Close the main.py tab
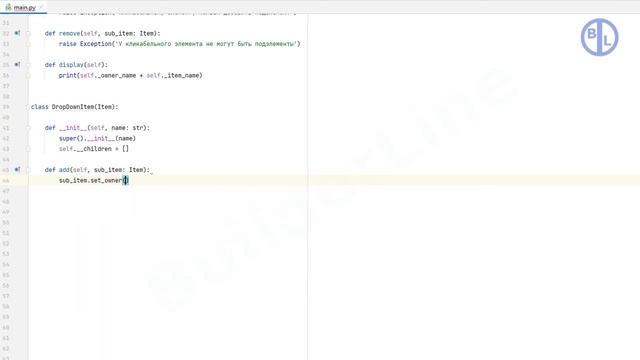This screenshot has height=360, width=640. (41, 7)
